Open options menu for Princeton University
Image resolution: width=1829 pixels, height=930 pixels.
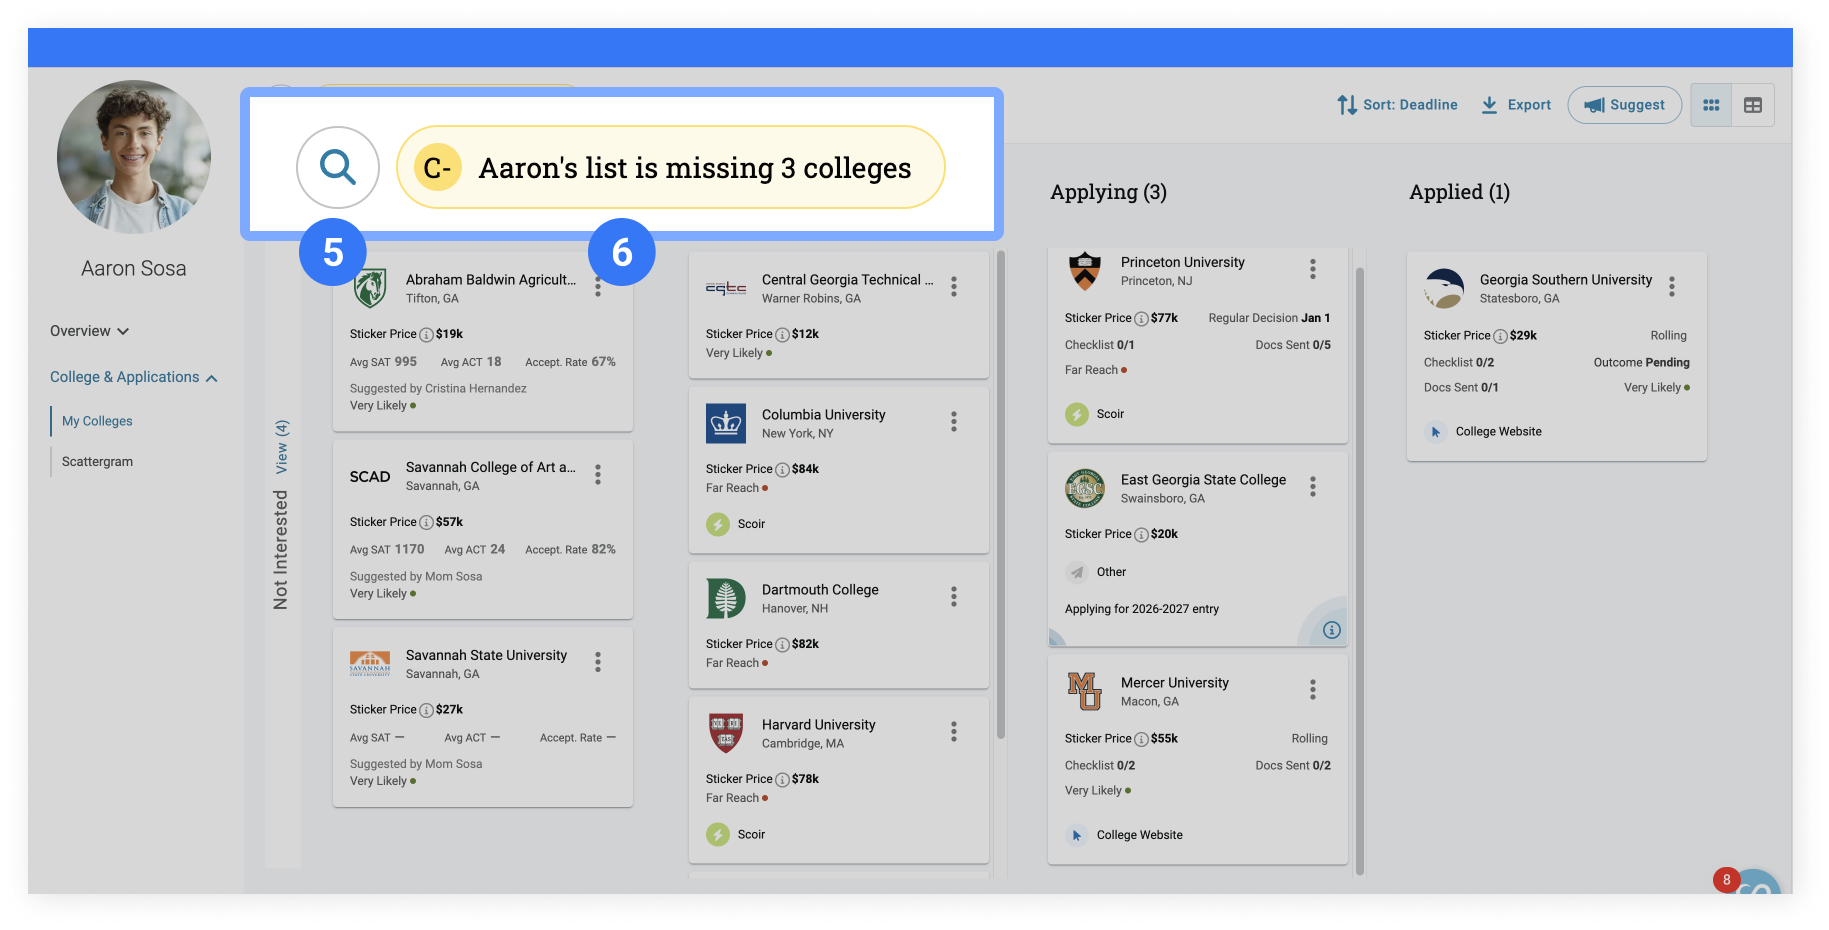[x=1313, y=269]
